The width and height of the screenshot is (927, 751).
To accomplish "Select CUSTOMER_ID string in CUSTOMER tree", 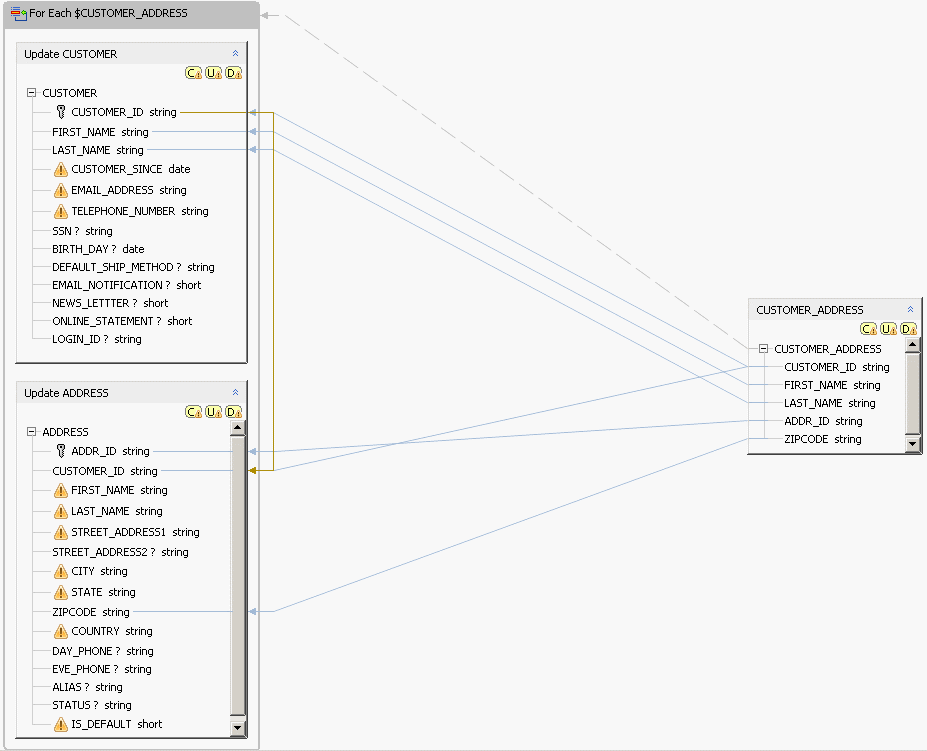I will [124, 112].
